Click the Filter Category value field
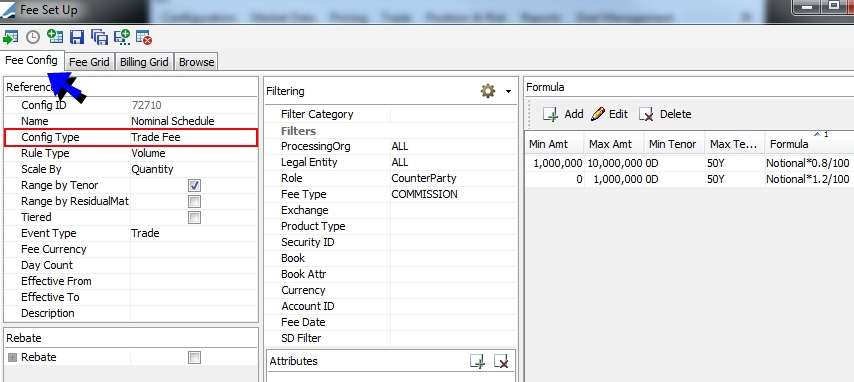The height and width of the screenshot is (382, 854). pos(453,114)
